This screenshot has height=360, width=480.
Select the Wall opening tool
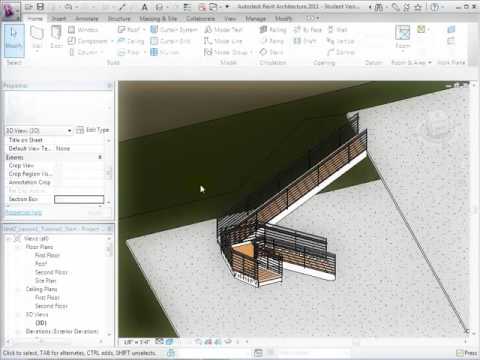337,30
